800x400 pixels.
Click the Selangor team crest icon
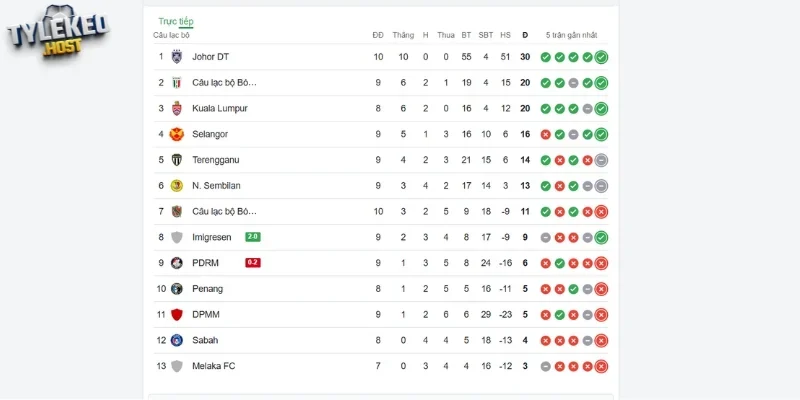(177, 134)
